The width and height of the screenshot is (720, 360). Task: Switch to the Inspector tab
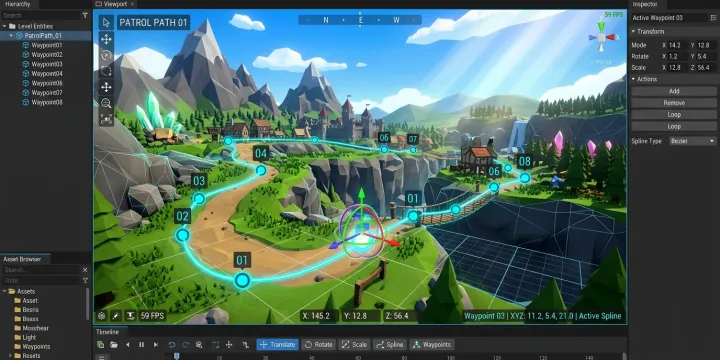tap(645, 4)
